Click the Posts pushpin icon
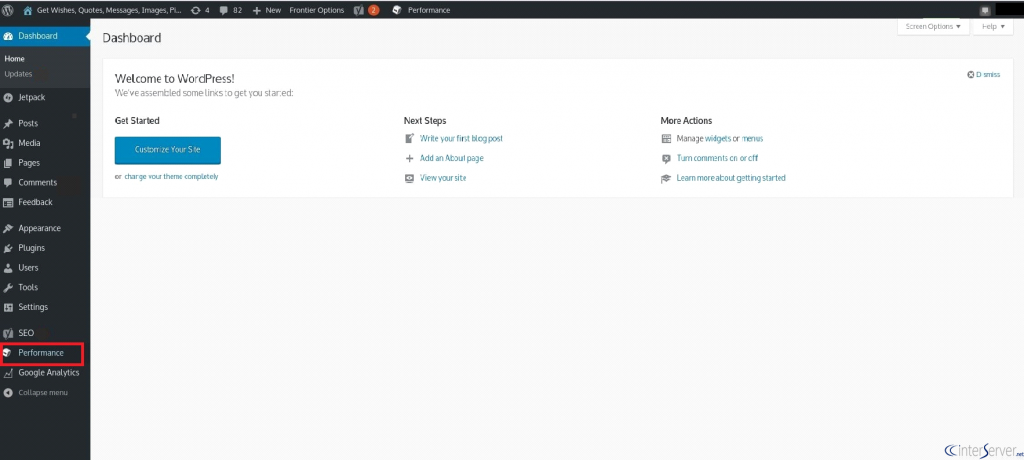1024x460 pixels. pyautogui.click(x=8, y=123)
